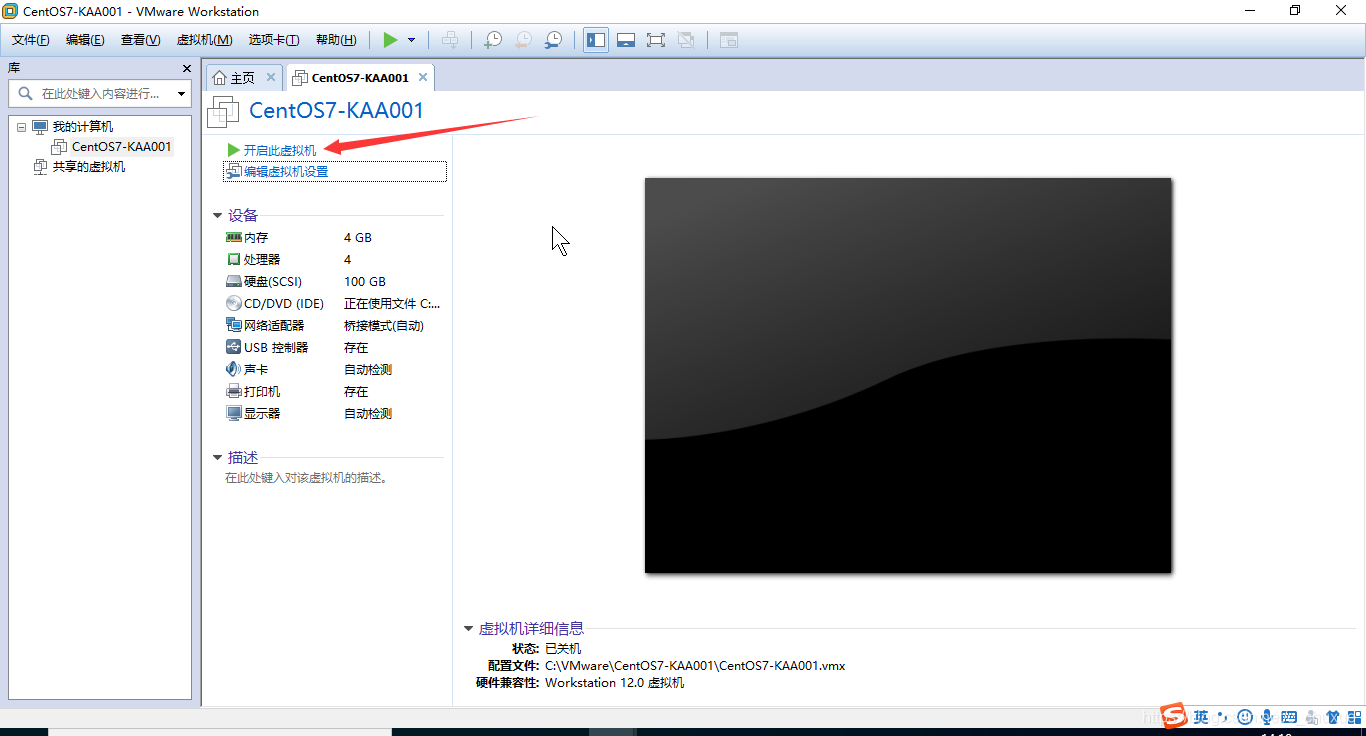Toggle the Sogou punctuation mode icon
The image size is (1366, 736).
[x=1223, y=717]
